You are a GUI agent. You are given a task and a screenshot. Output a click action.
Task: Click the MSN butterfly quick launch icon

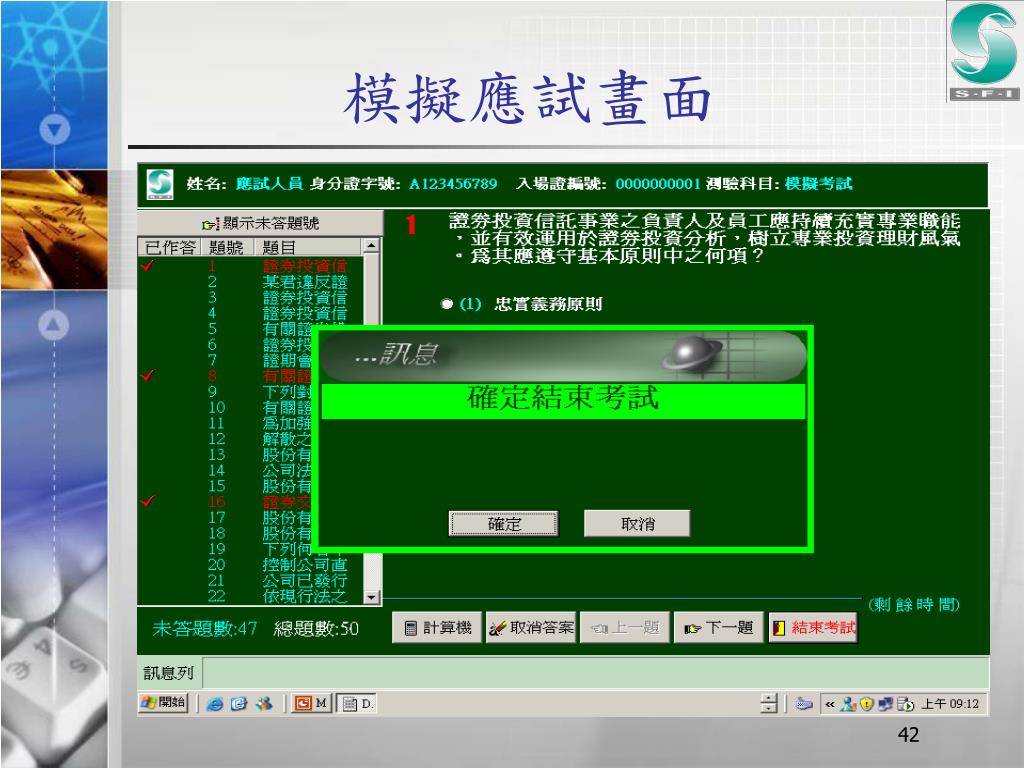(264, 703)
